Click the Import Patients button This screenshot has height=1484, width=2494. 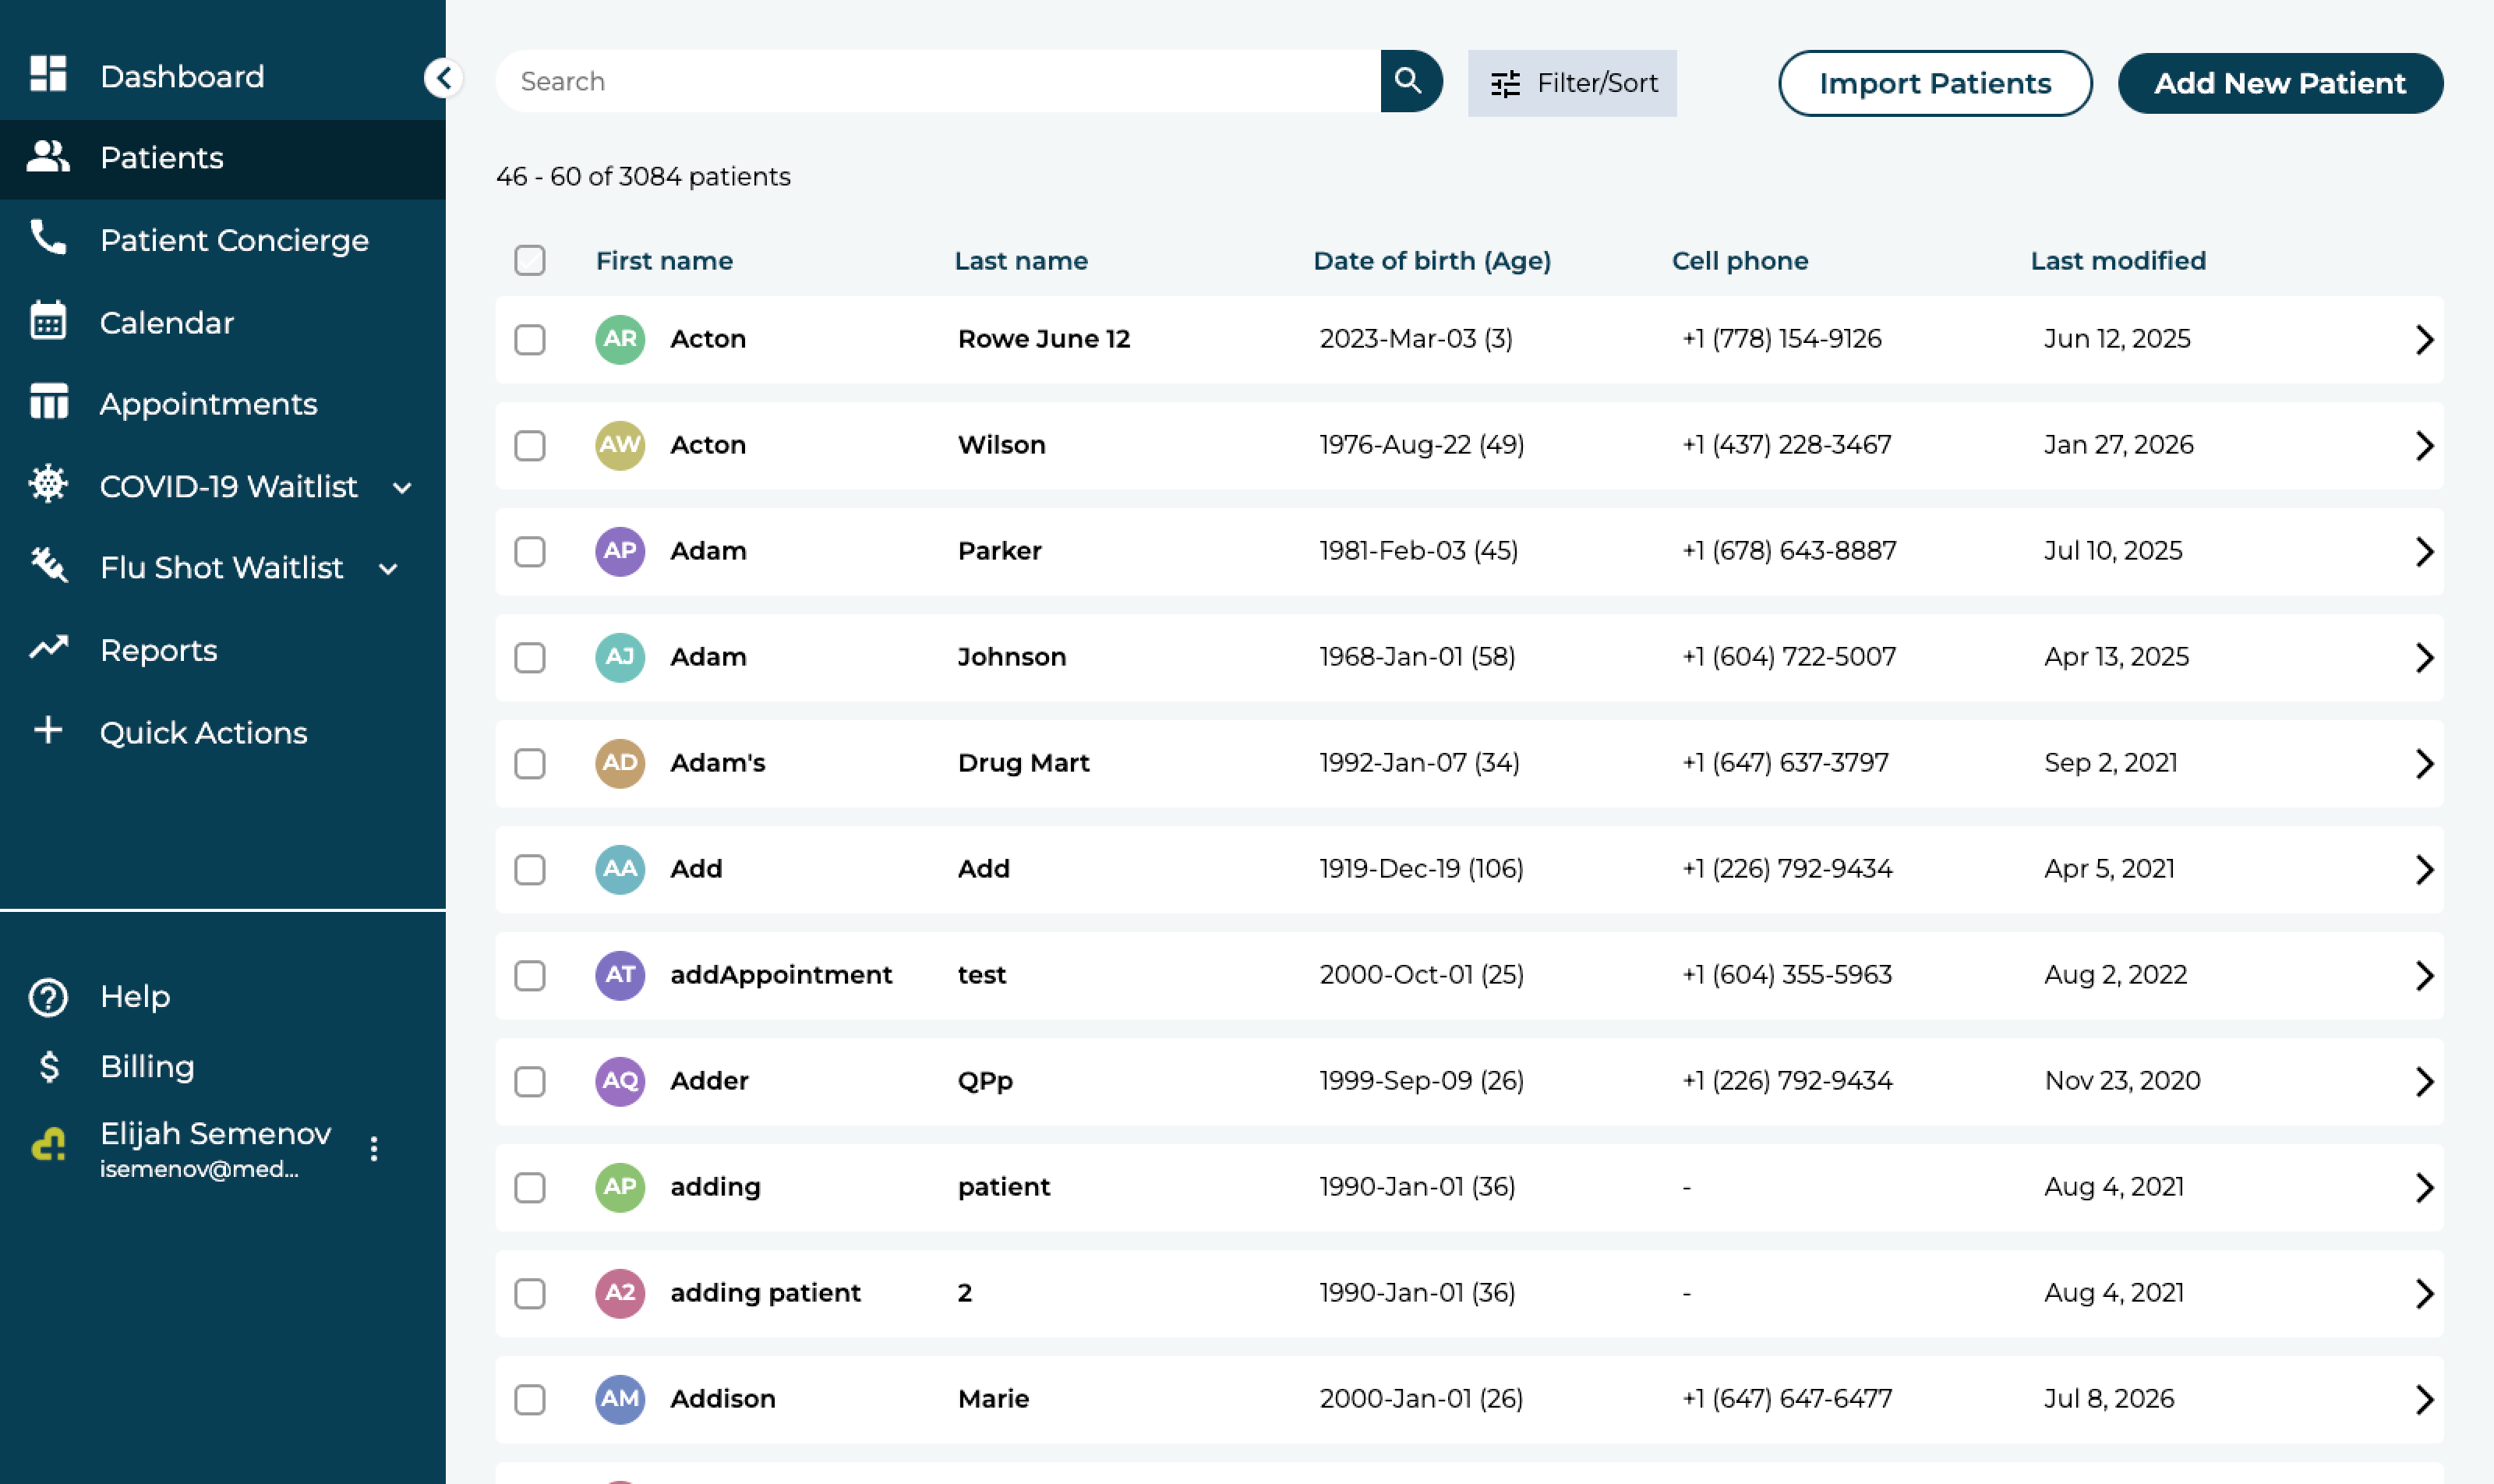click(1935, 83)
